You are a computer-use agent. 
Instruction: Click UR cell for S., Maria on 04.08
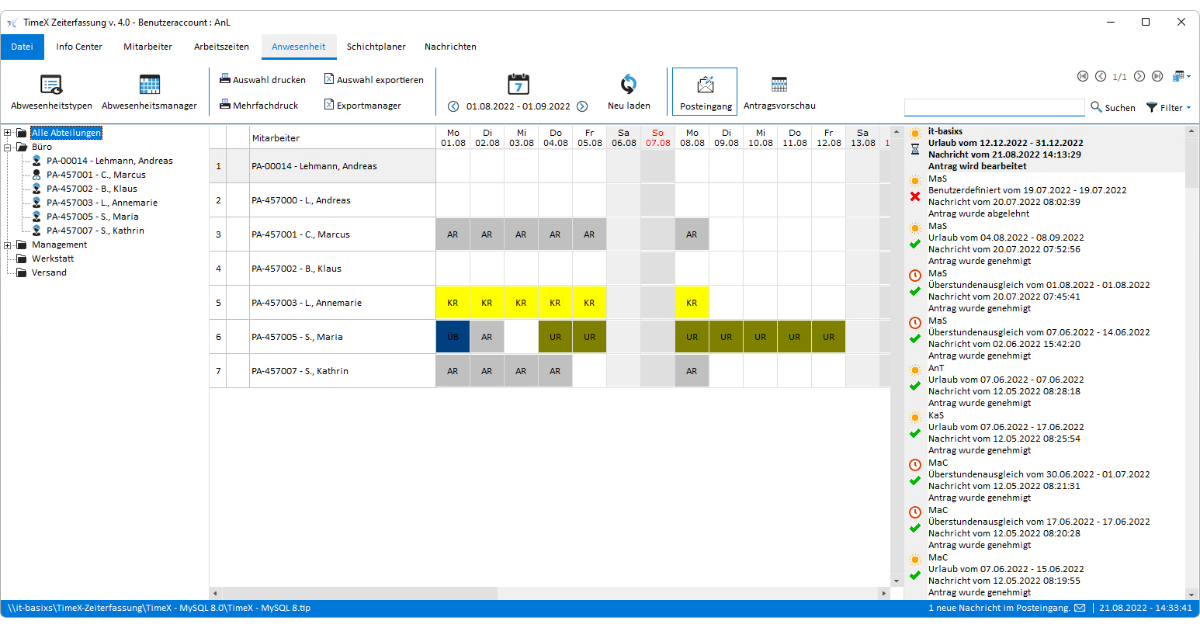pos(555,337)
